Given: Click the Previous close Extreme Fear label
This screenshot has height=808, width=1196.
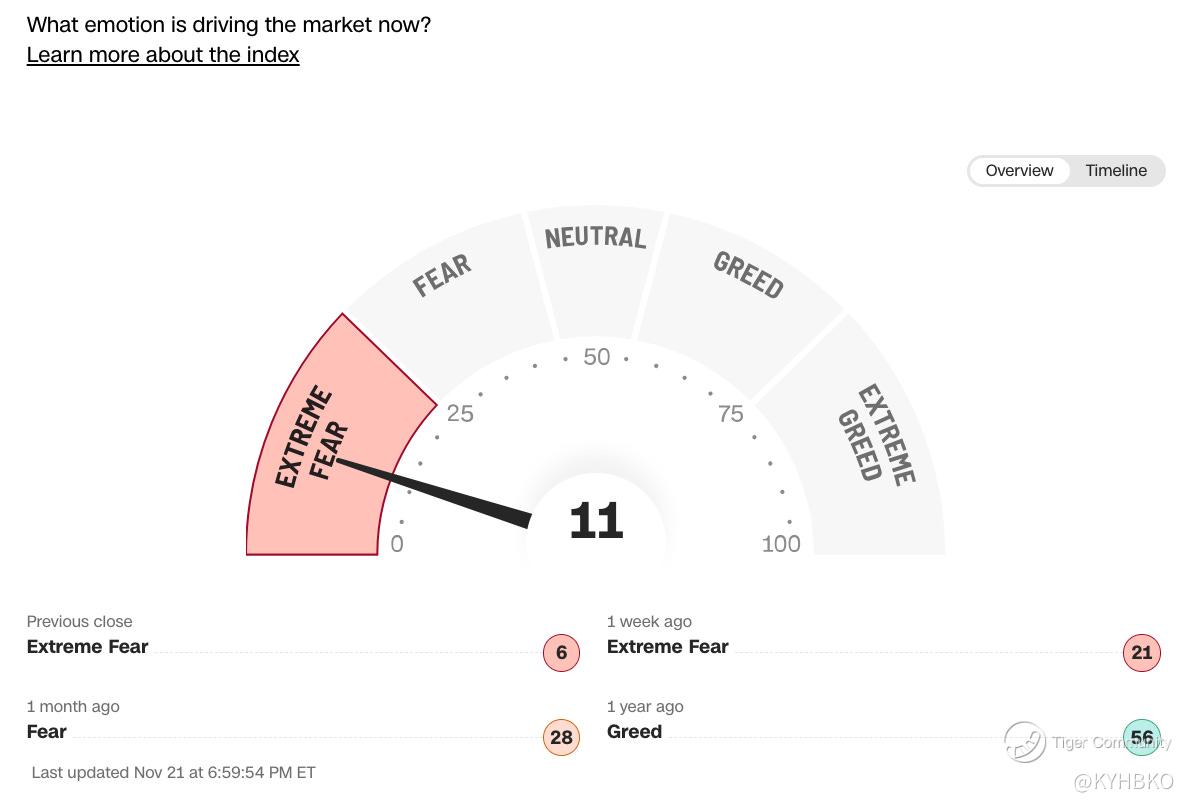Looking at the screenshot, I should point(87,647).
